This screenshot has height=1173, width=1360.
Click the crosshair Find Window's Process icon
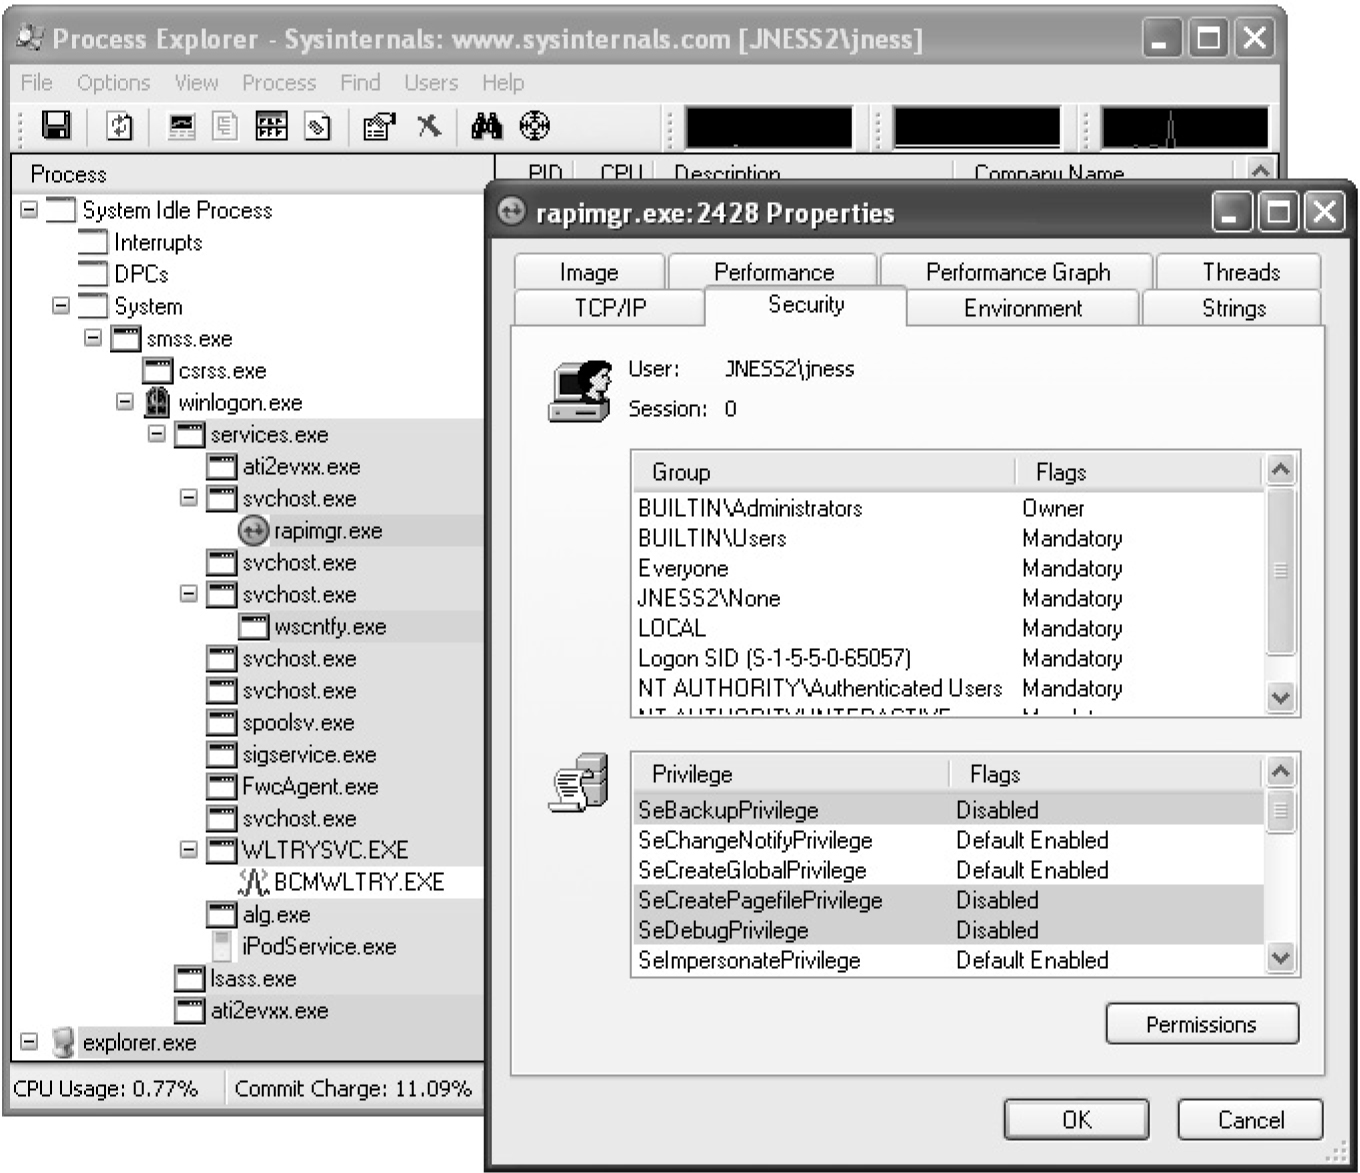535,126
